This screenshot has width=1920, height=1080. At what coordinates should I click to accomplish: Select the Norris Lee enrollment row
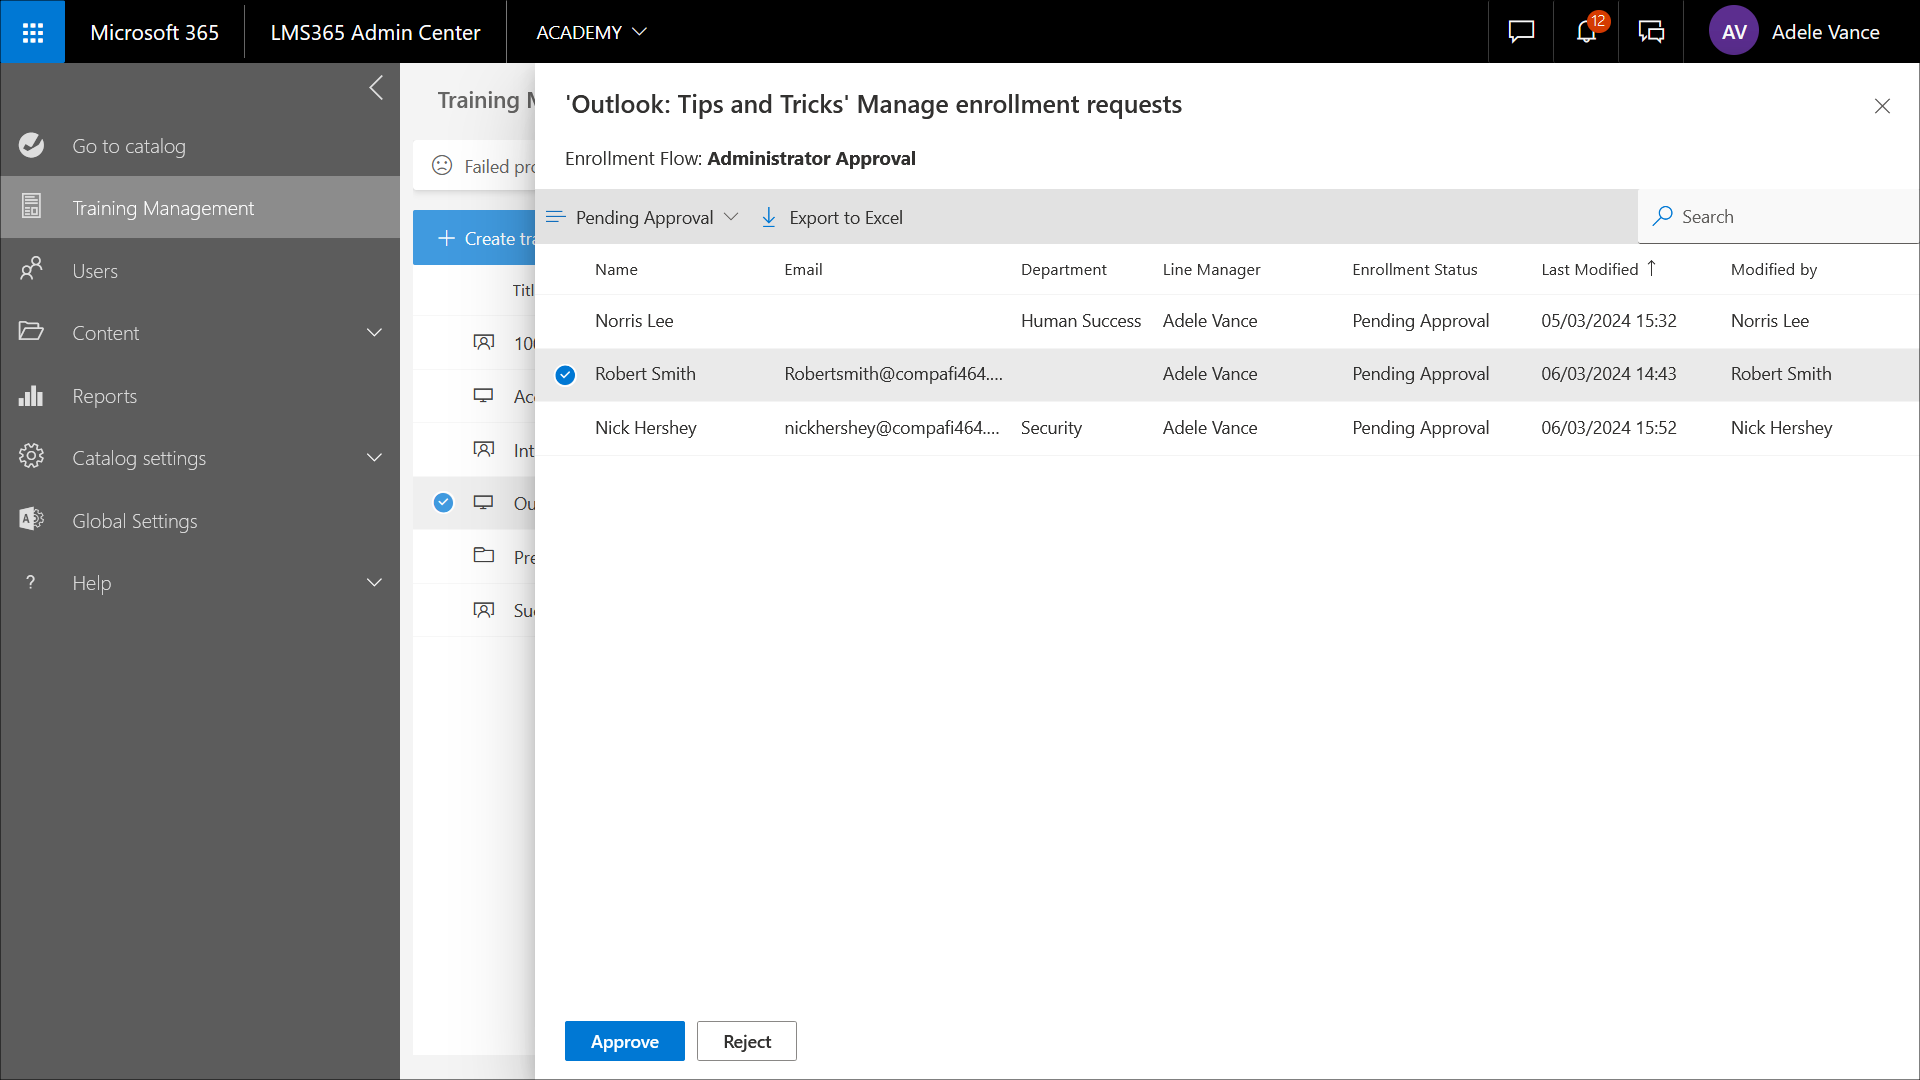point(634,321)
